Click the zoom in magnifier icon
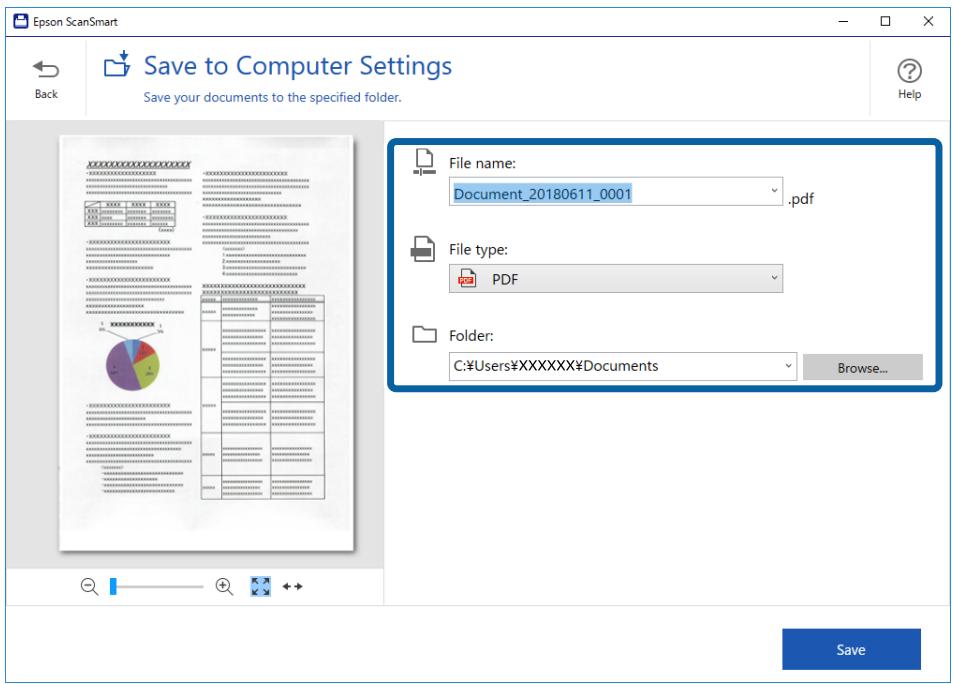The height and width of the screenshot is (684, 954). (x=224, y=587)
